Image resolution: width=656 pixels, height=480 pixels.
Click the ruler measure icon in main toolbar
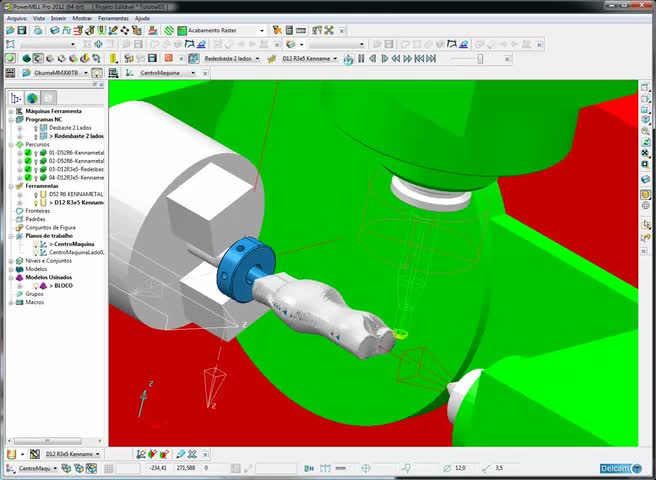[301, 30]
